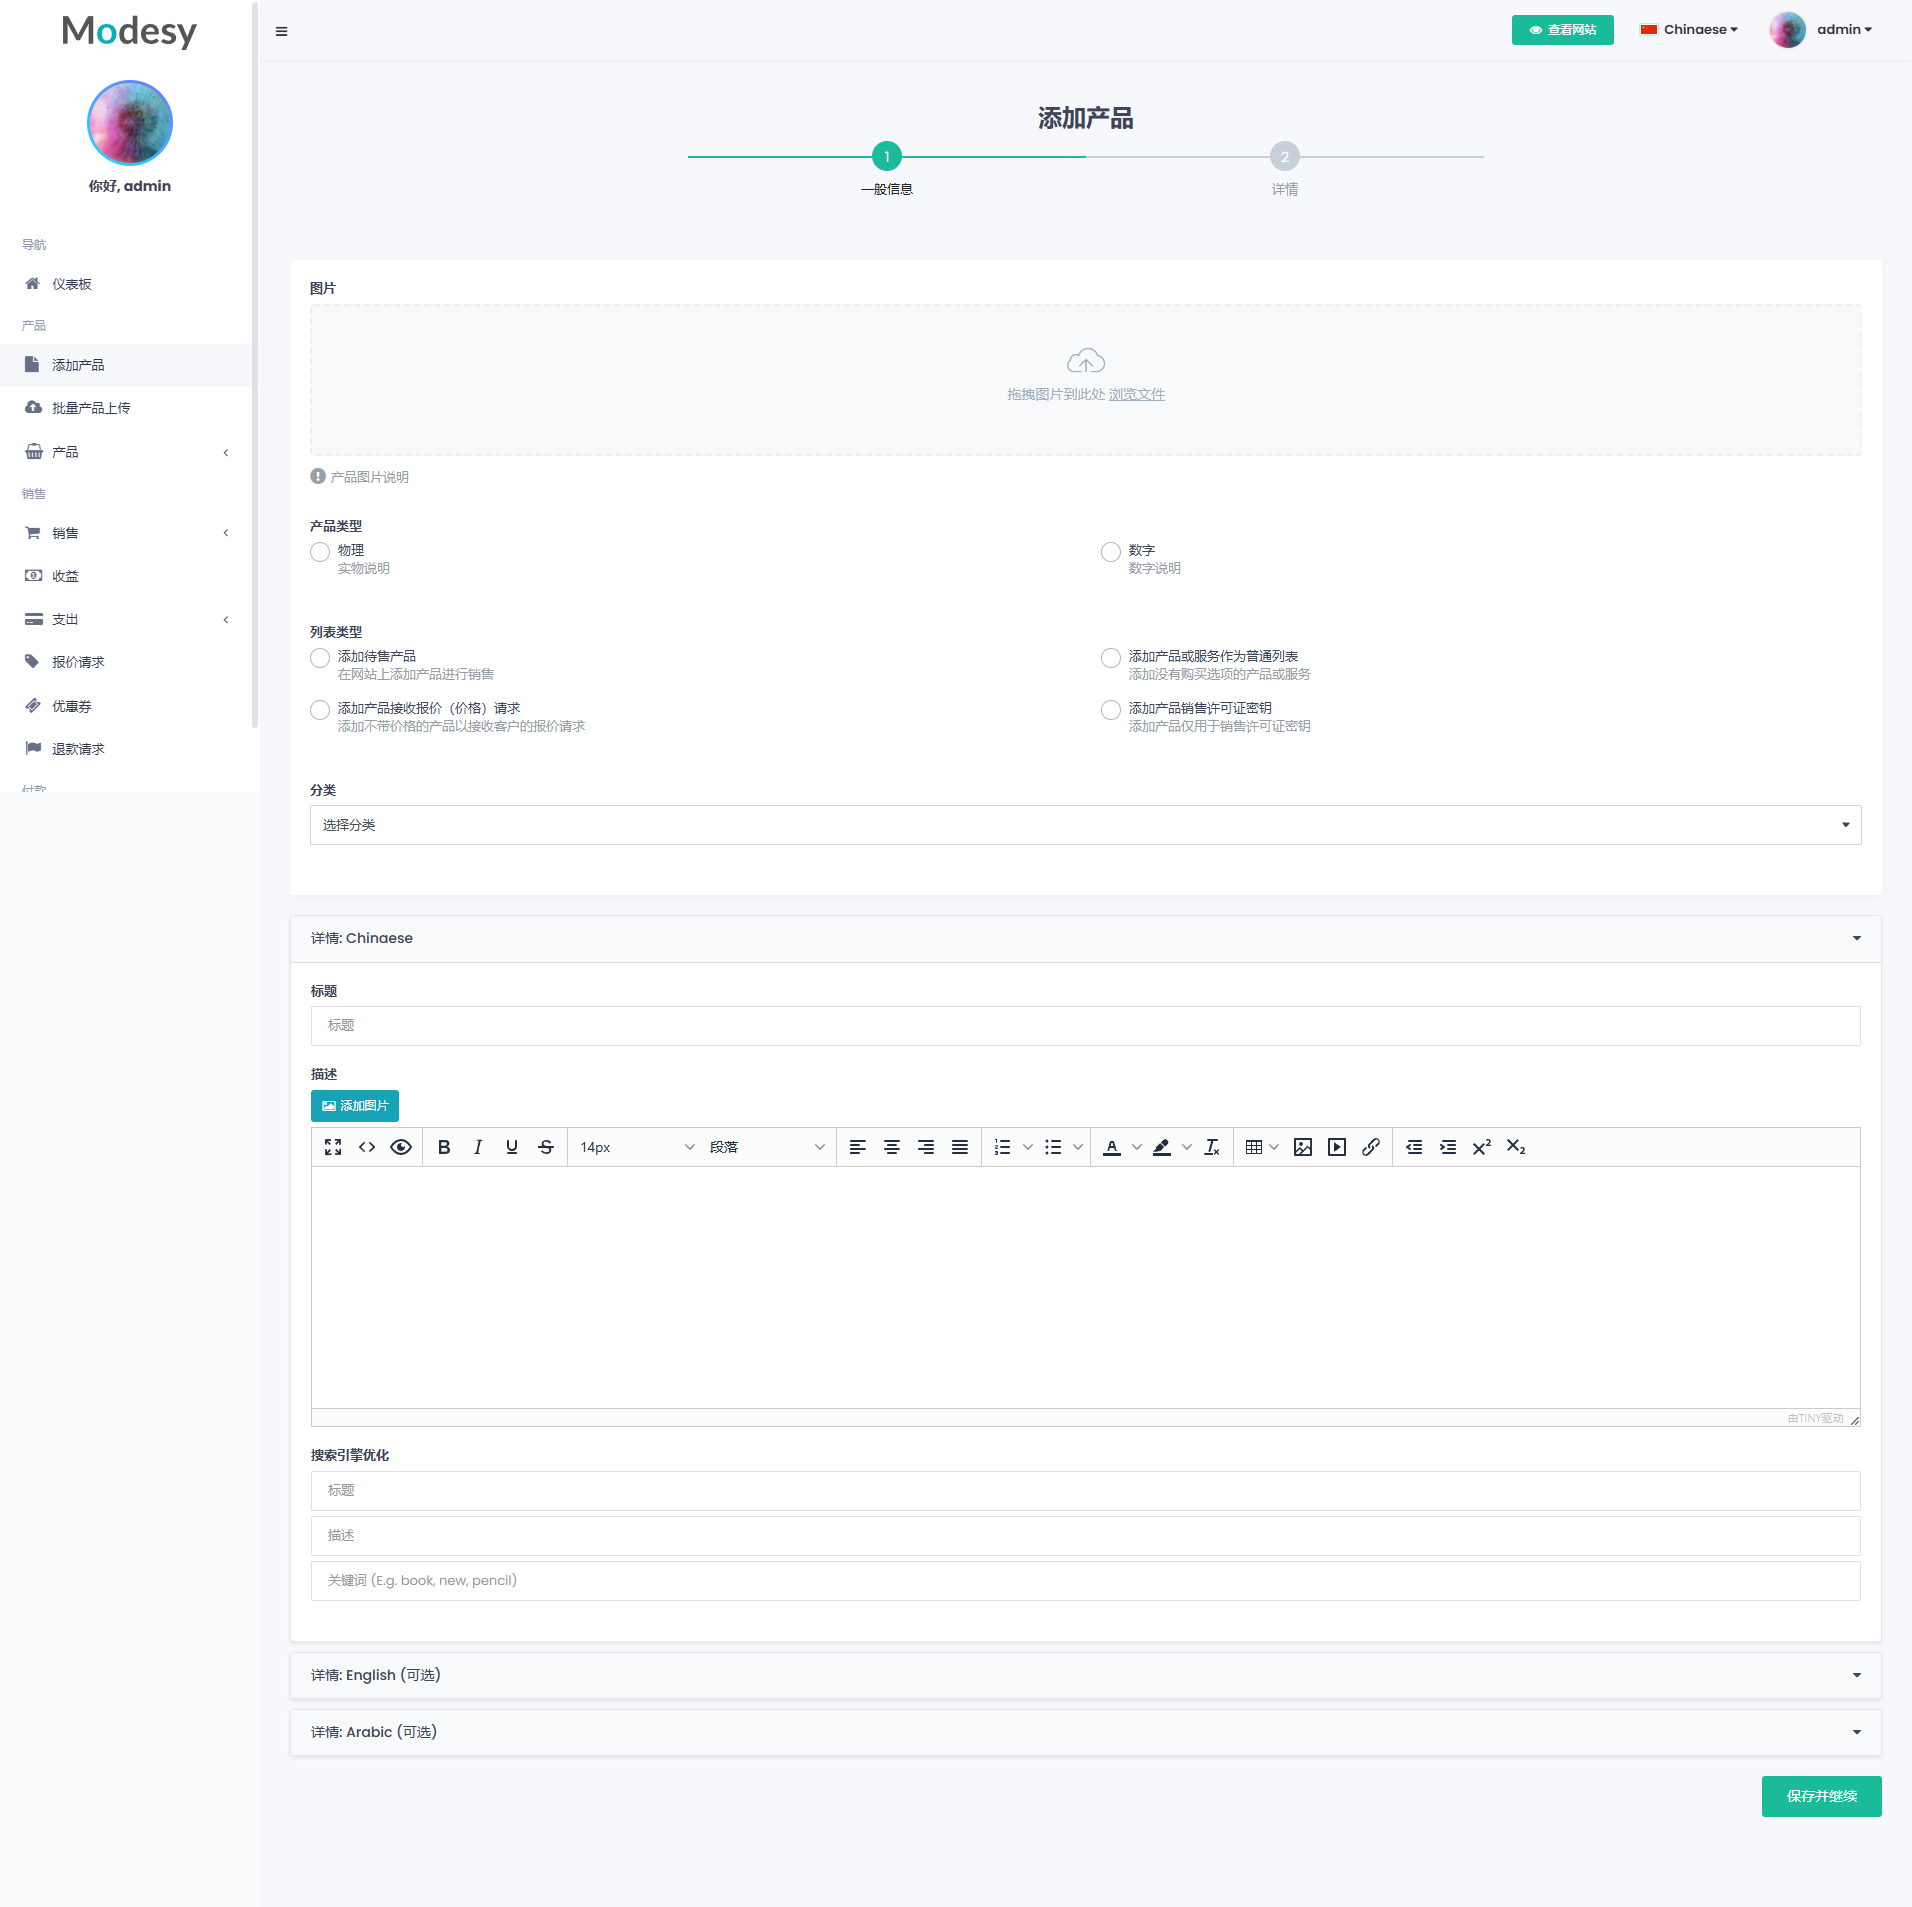
Task: Click the 保存并继续 button
Action: (x=1821, y=1796)
